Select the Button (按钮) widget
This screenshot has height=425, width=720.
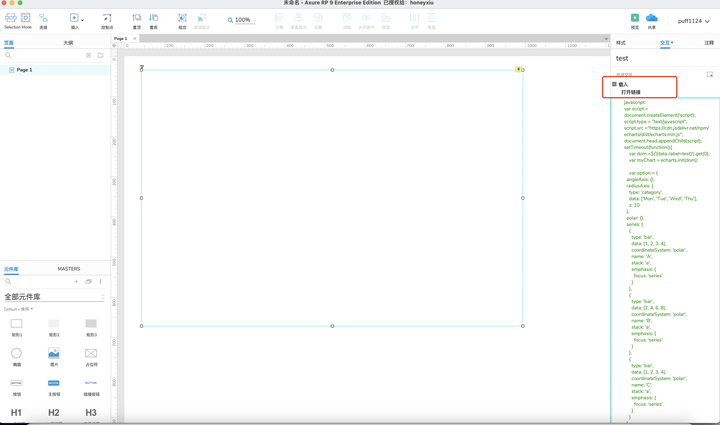click(17, 387)
